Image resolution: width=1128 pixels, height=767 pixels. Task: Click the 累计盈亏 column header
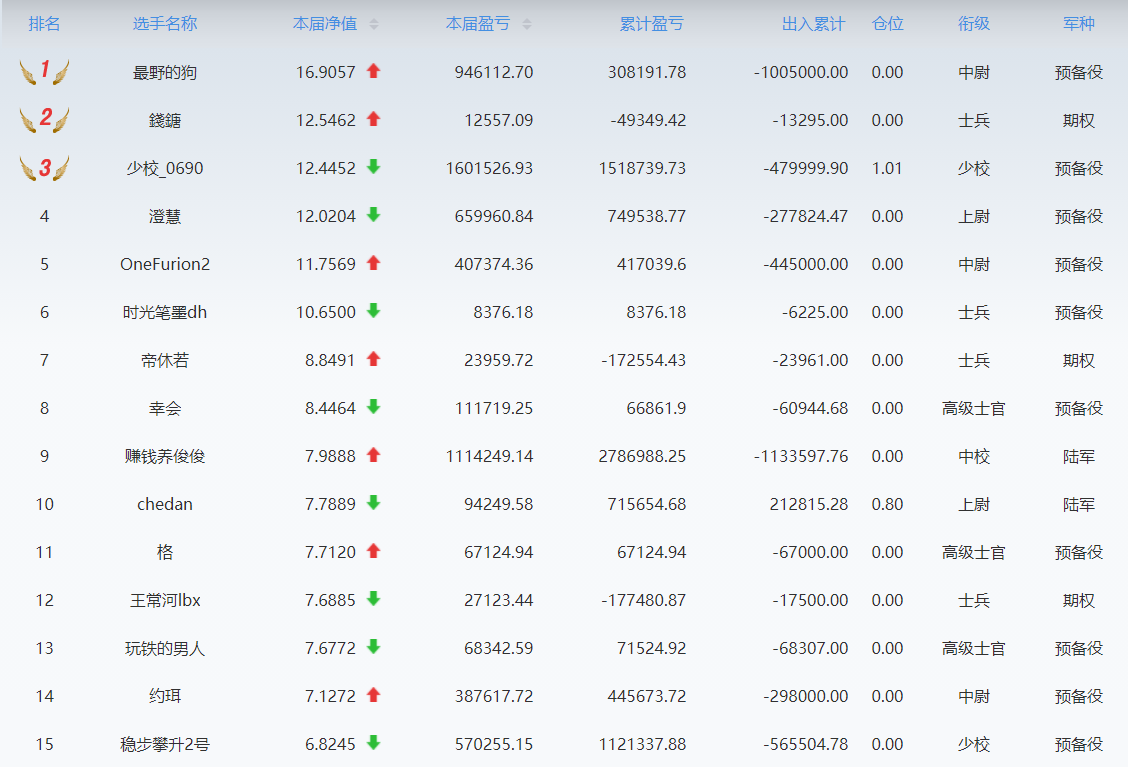pos(652,24)
